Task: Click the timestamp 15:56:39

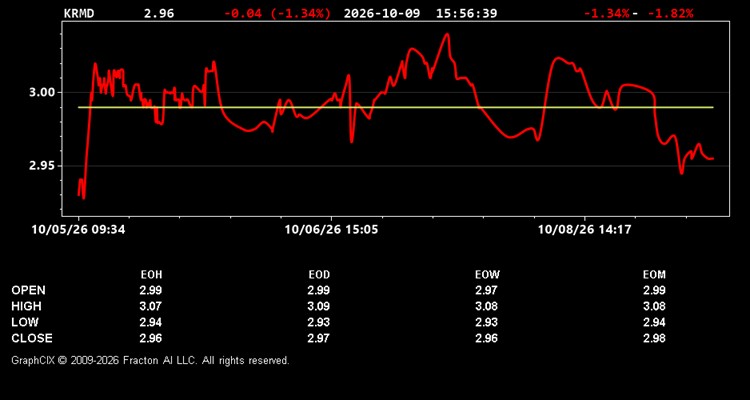Action: [x=466, y=13]
